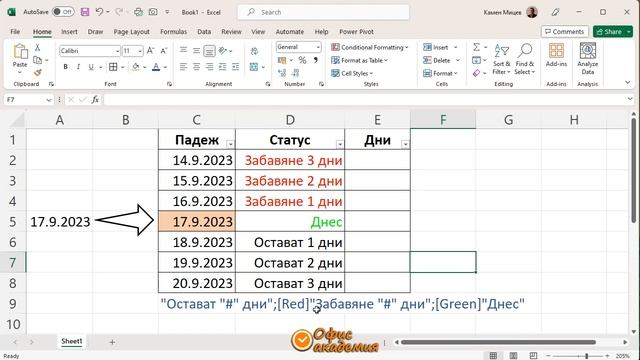Click the Save icon in title bar
This screenshot has height=360, width=640.
85,12
